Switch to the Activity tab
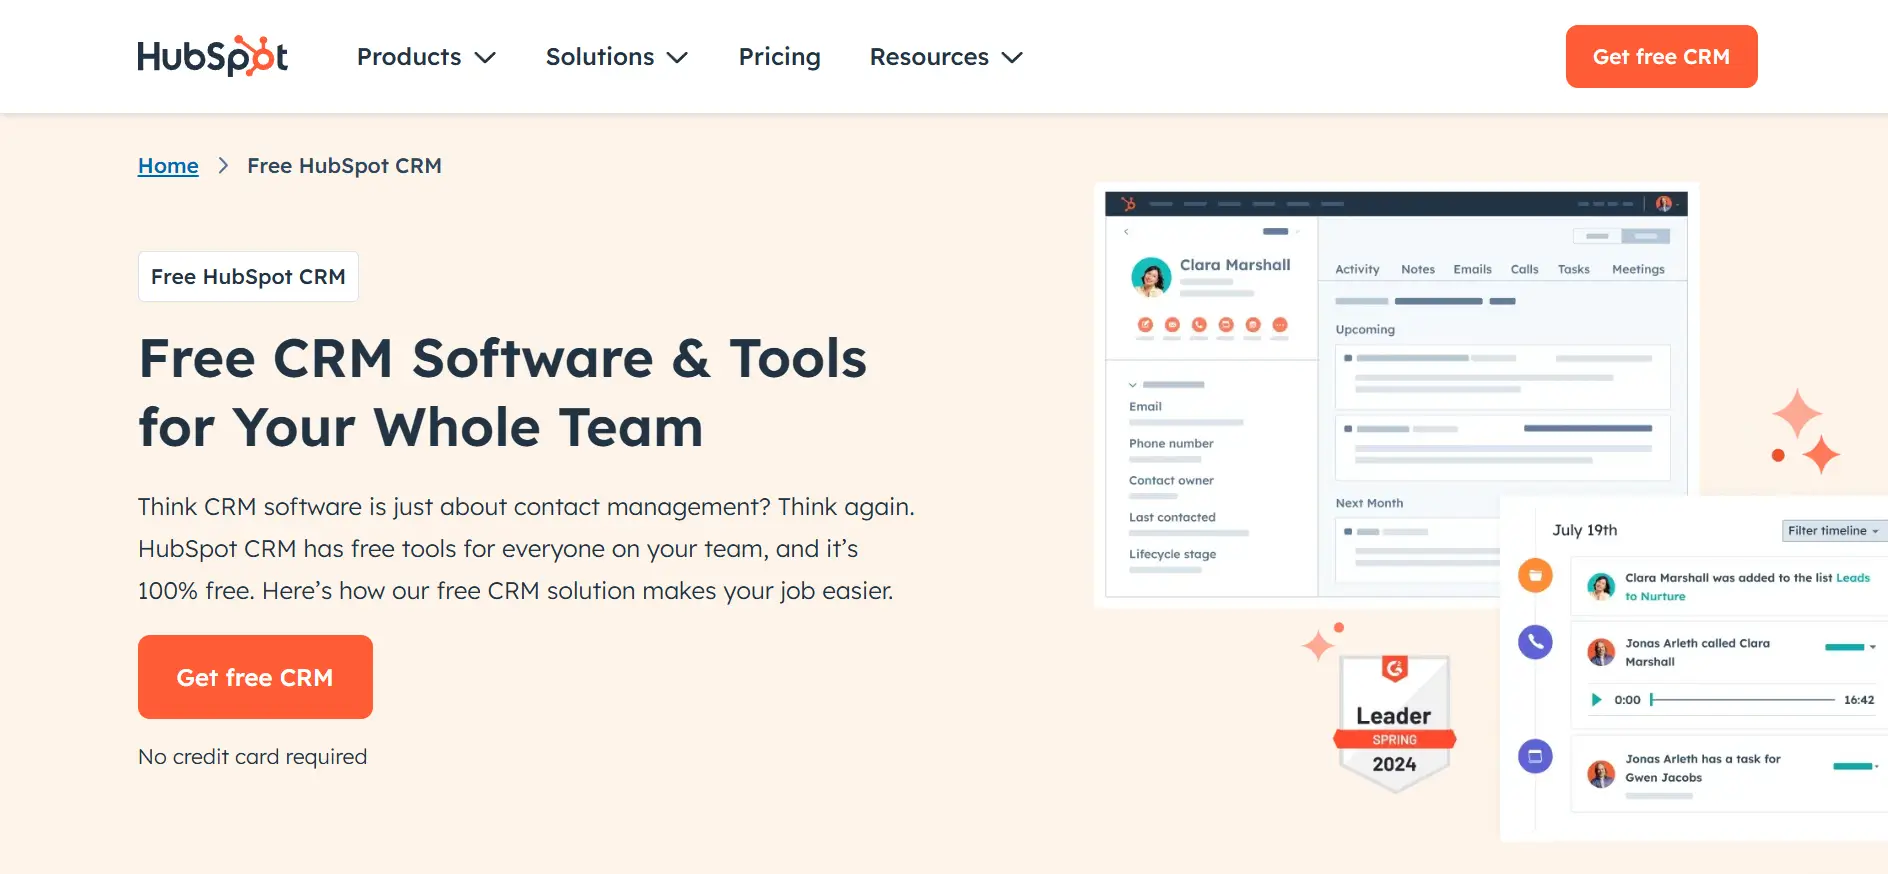 click(1357, 269)
